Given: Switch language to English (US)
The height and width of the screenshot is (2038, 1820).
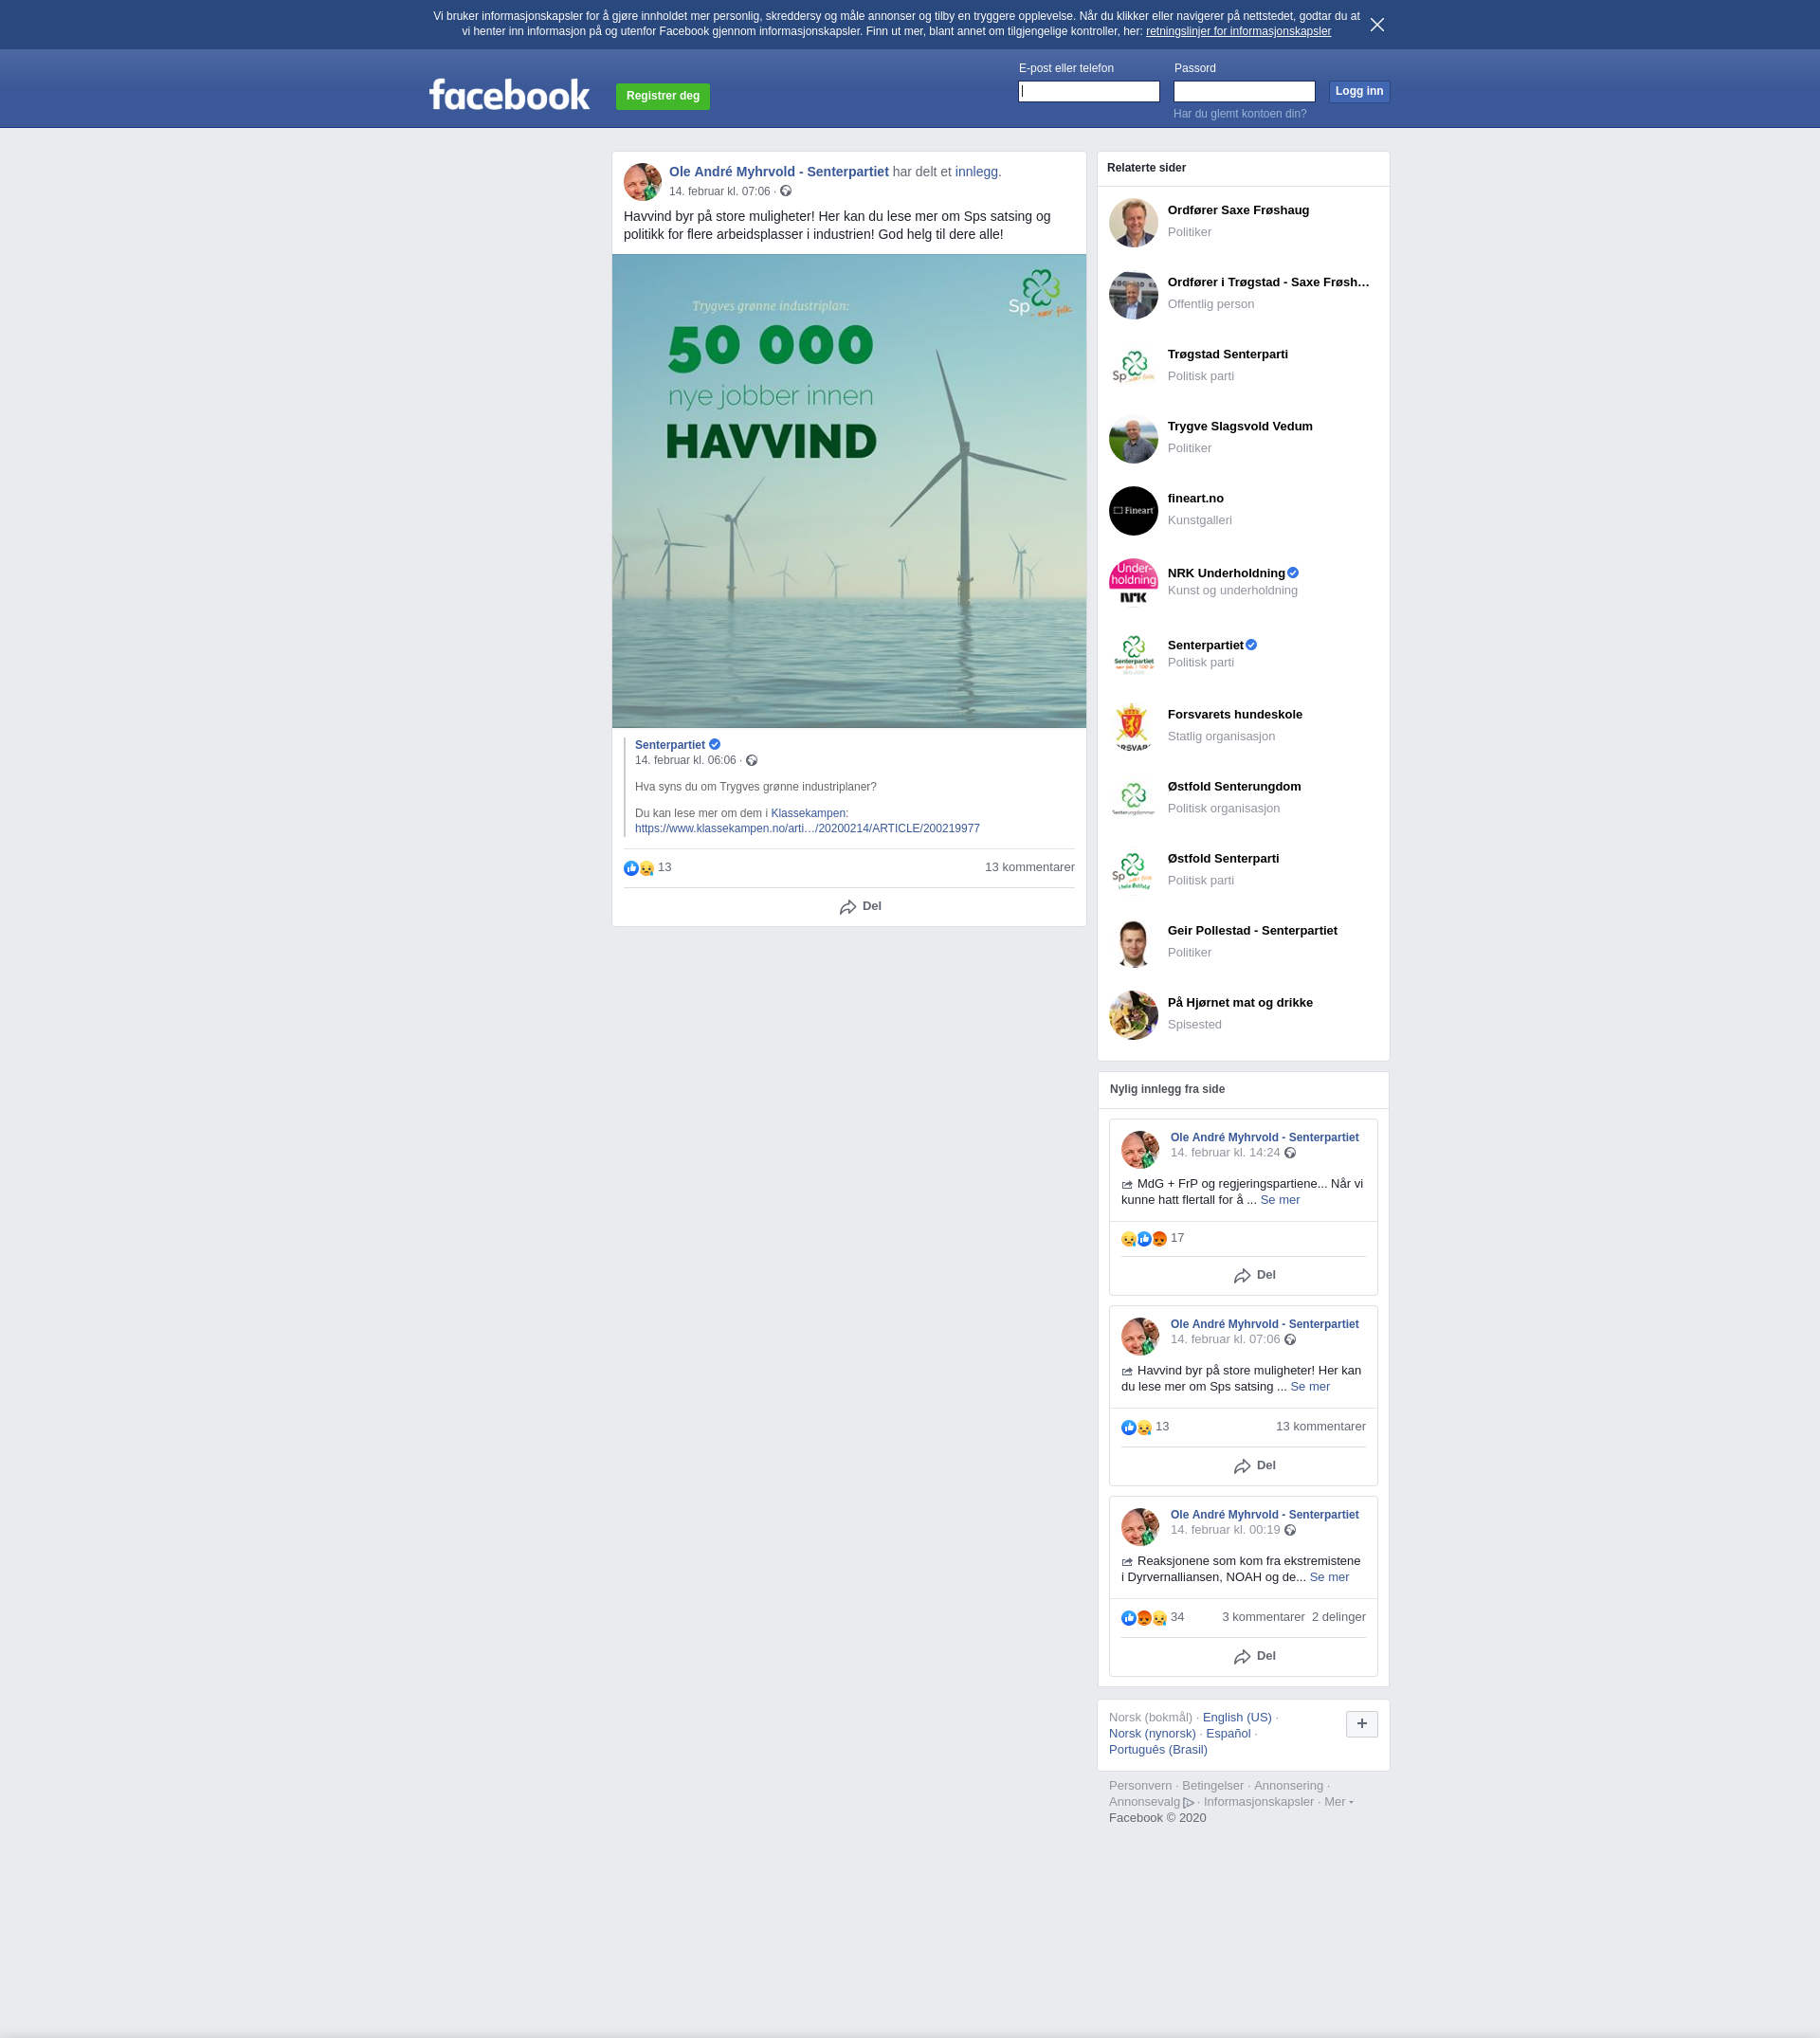Looking at the screenshot, I should [x=1236, y=1717].
